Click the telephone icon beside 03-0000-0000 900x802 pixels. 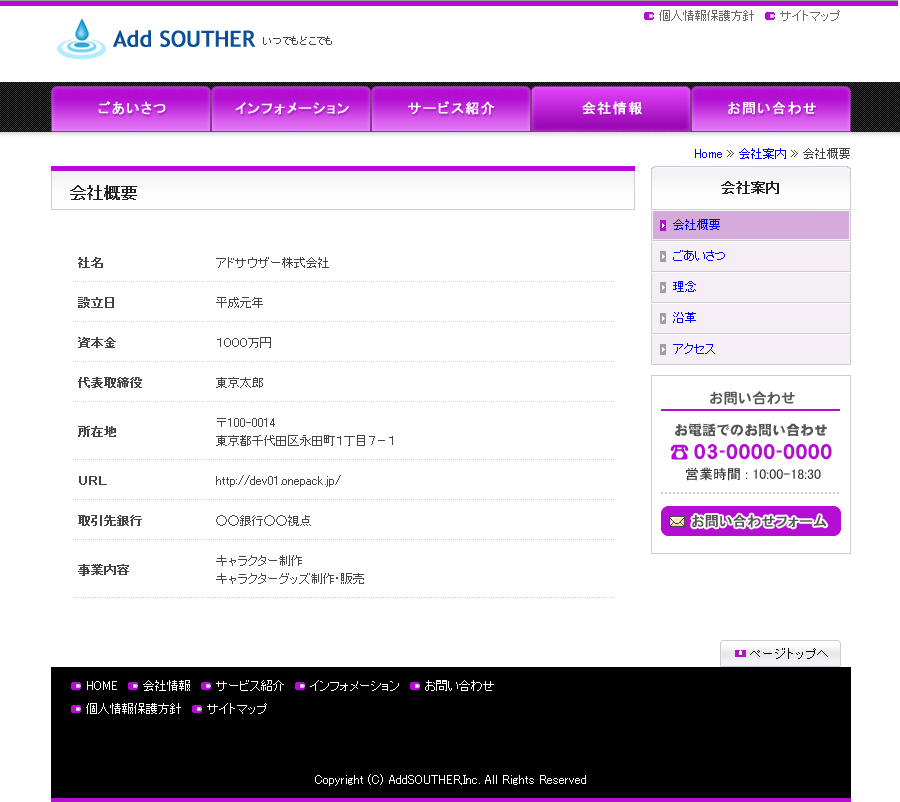coord(679,452)
